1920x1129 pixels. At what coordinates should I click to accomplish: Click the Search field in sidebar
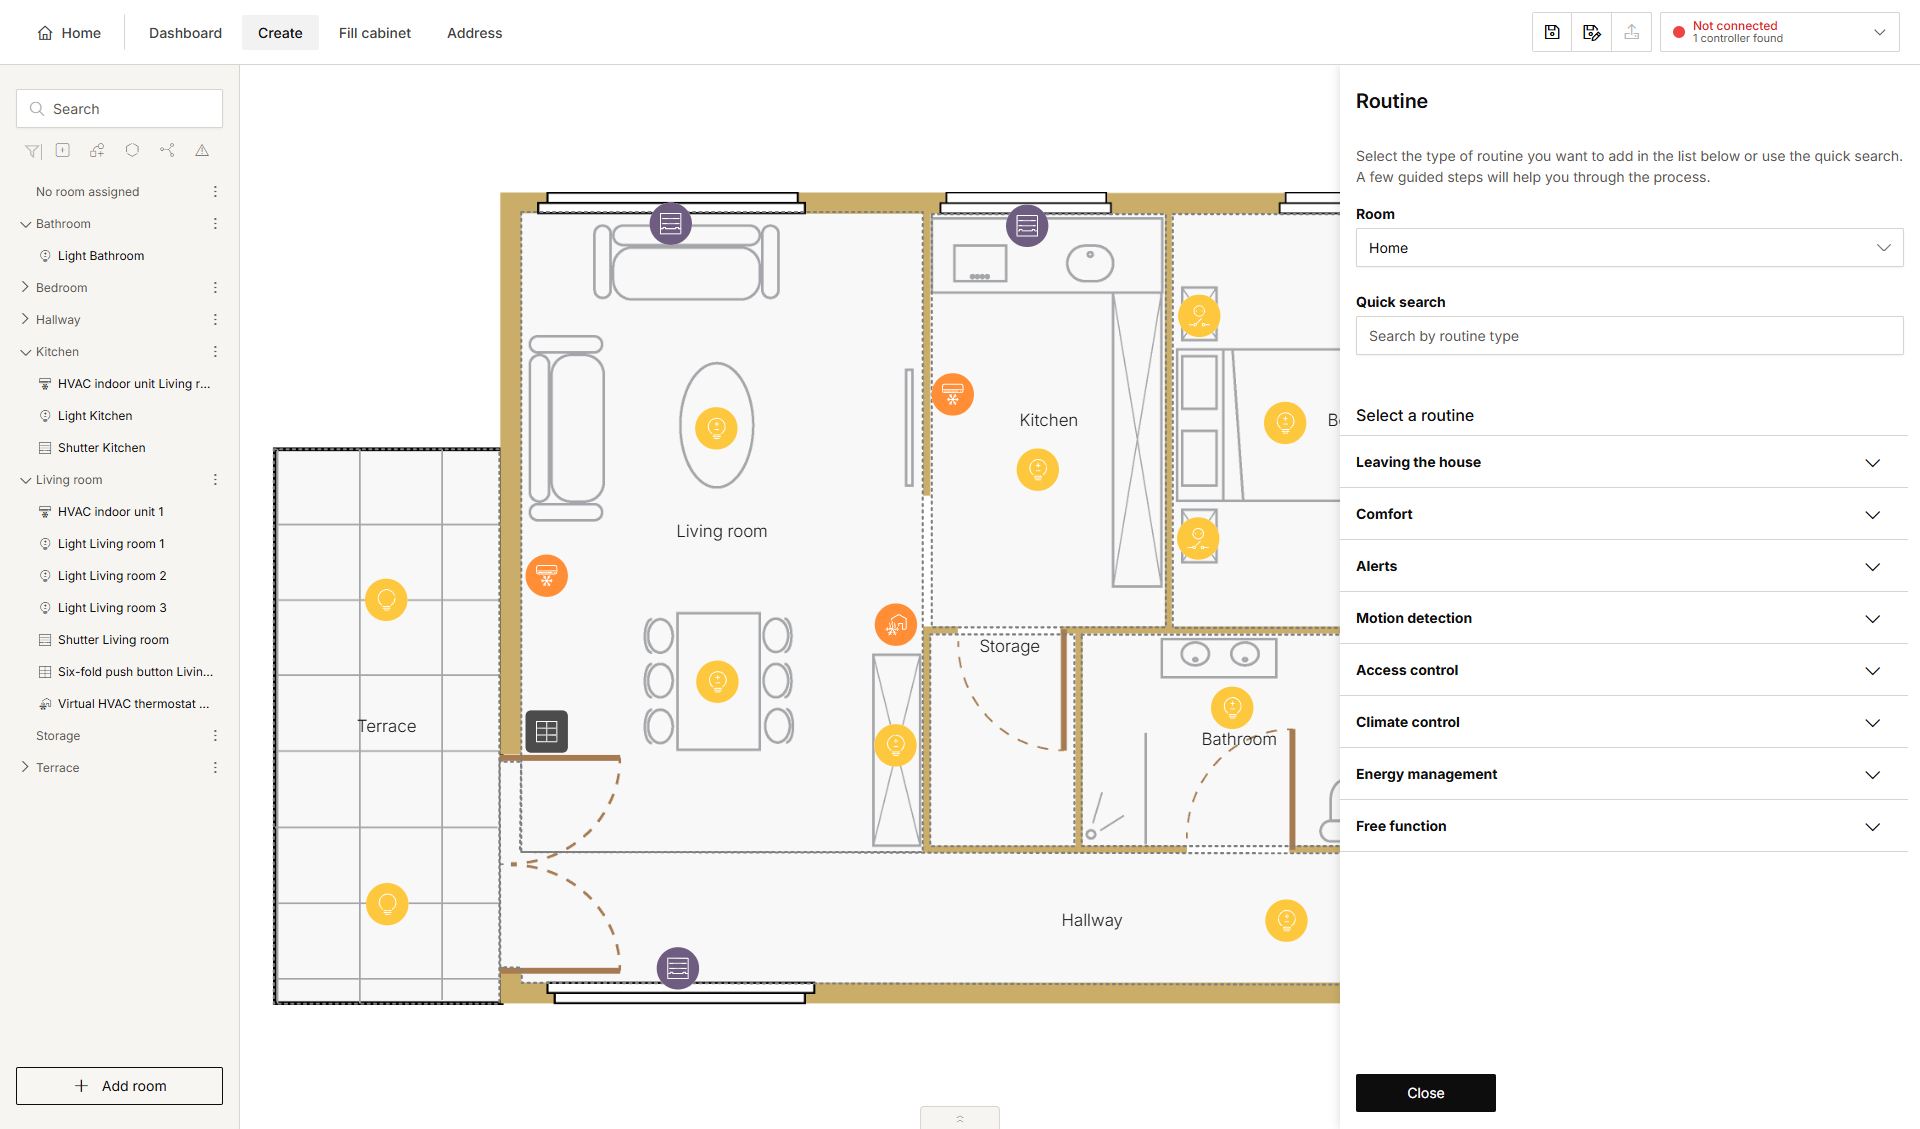point(119,109)
